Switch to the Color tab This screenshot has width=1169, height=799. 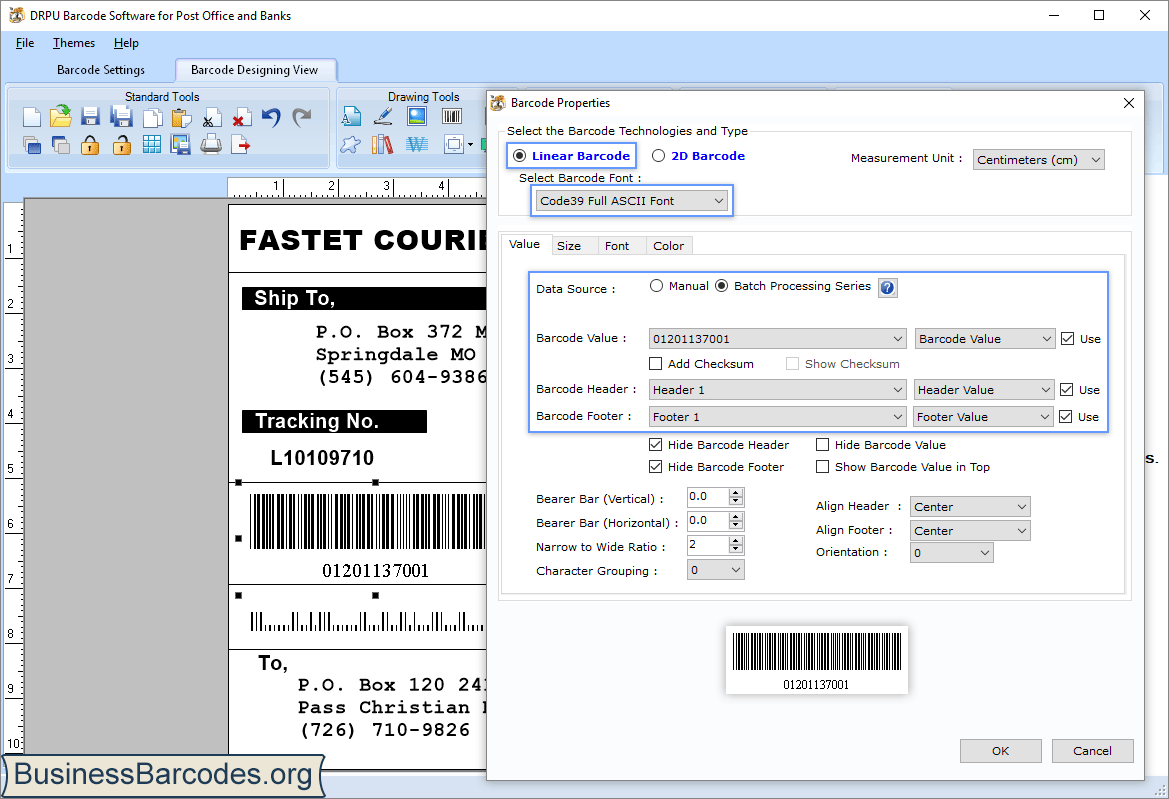click(x=668, y=246)
